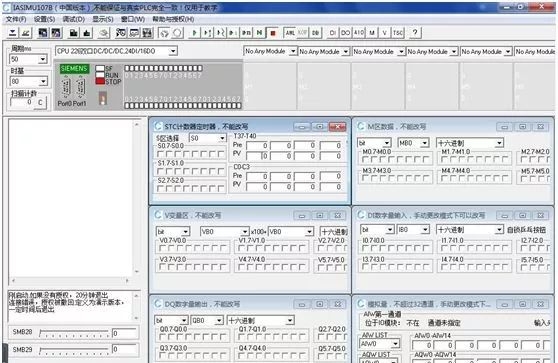The width and height of the screenshot is (558, 363).
Task: Click the STC timer window title icon
Action: (158, 126)
